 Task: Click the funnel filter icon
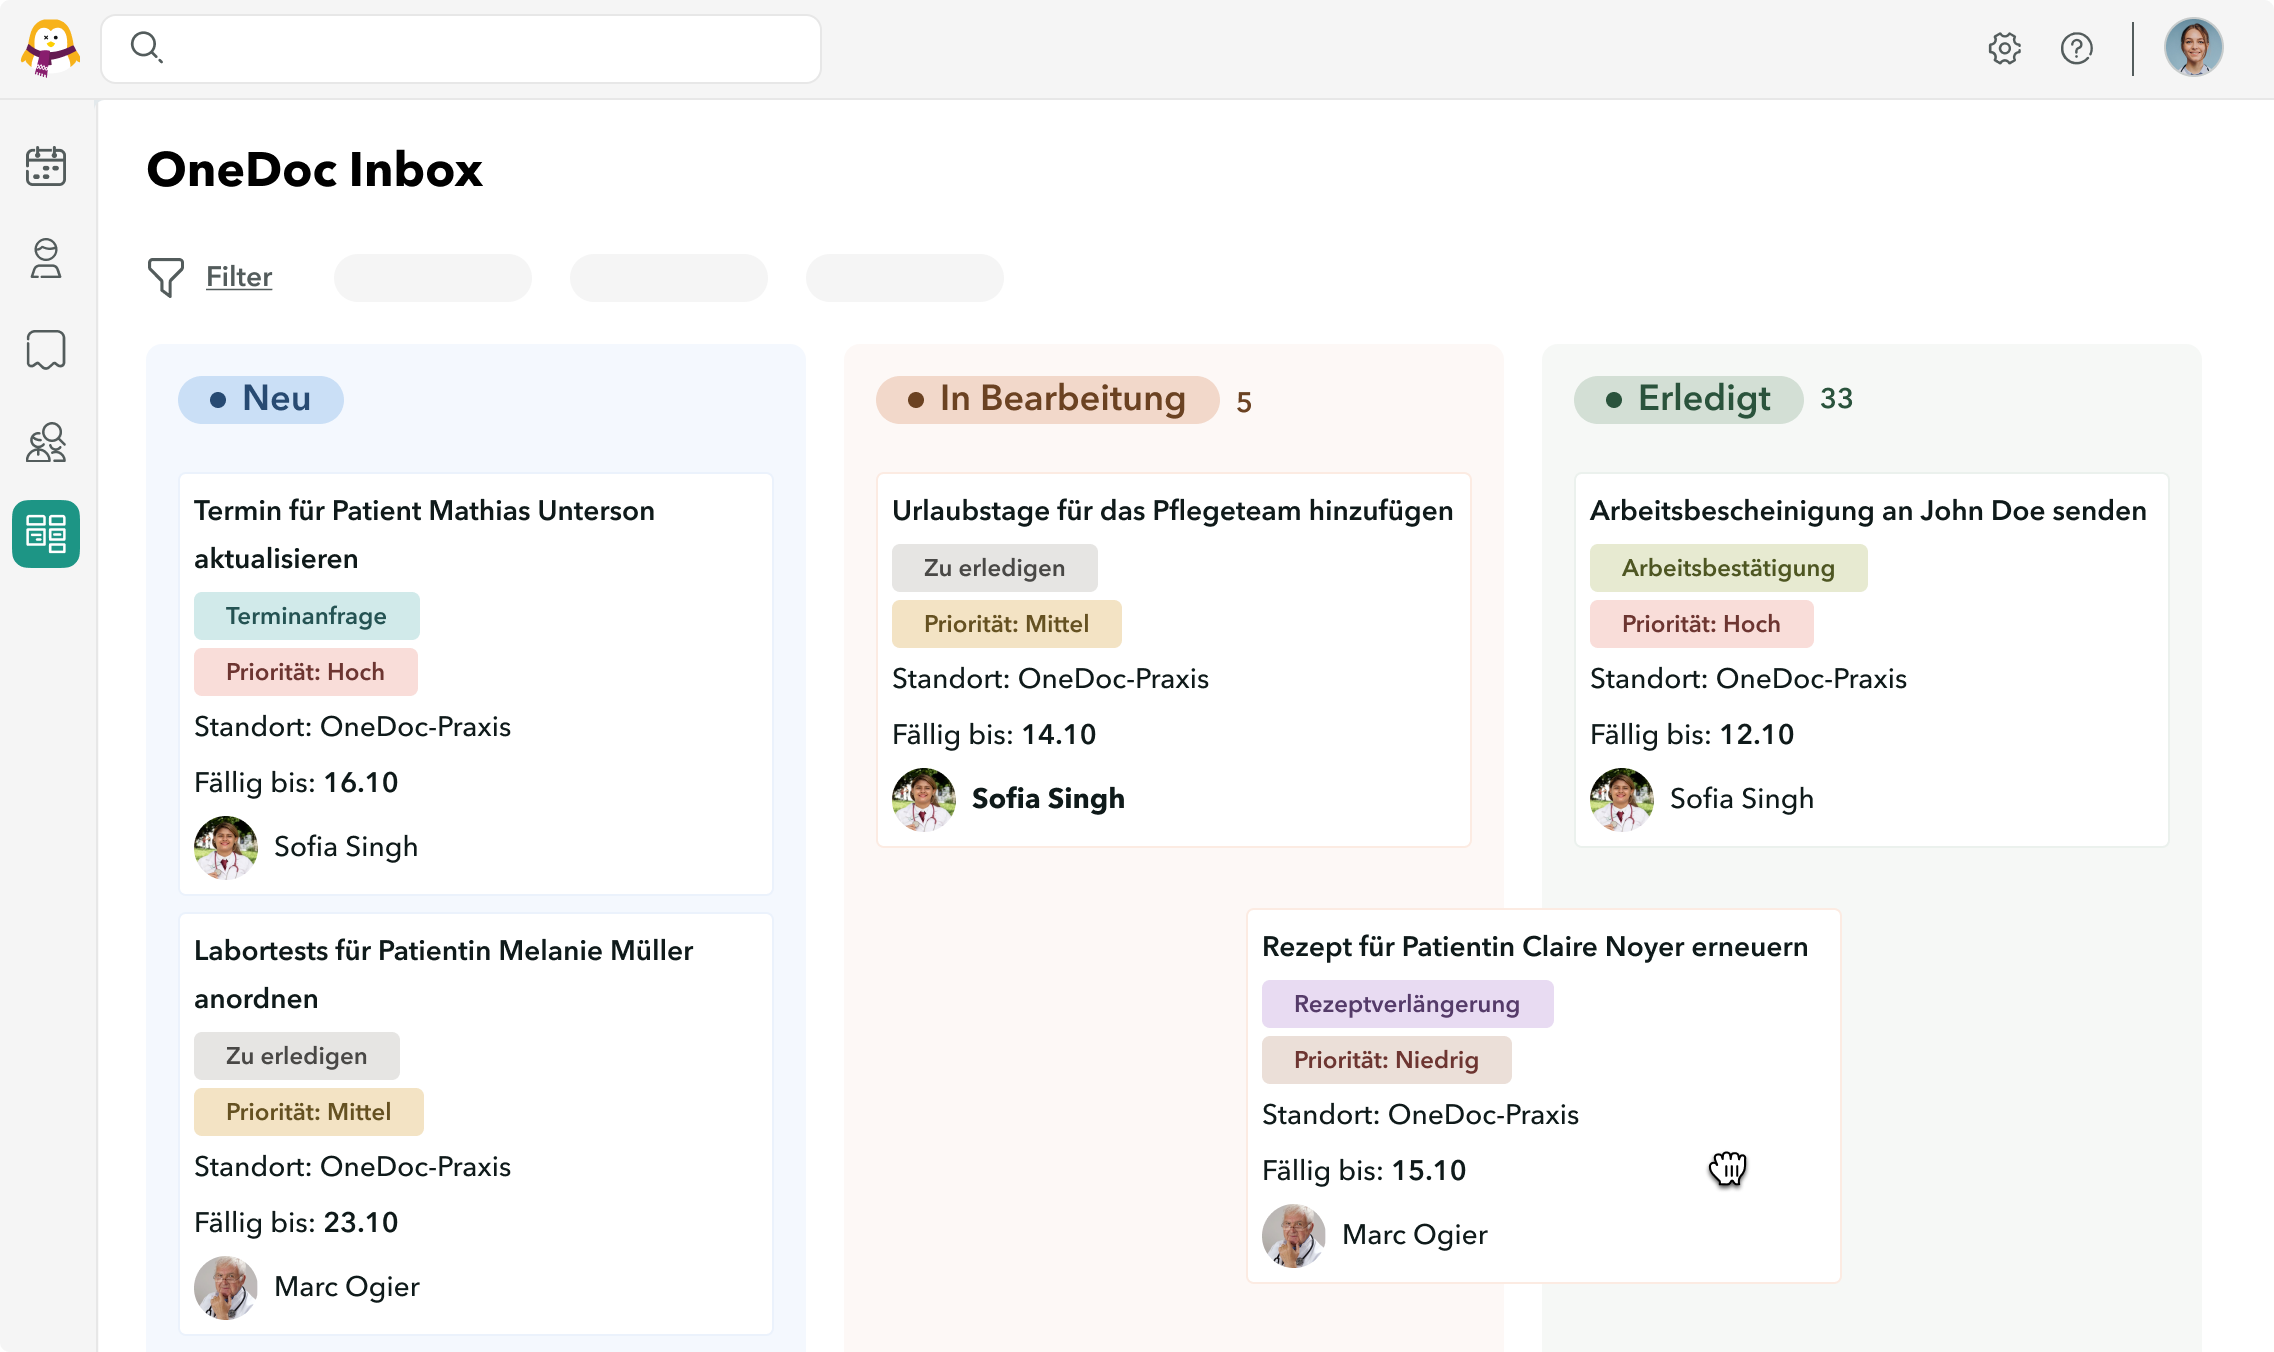pos(166,277)
